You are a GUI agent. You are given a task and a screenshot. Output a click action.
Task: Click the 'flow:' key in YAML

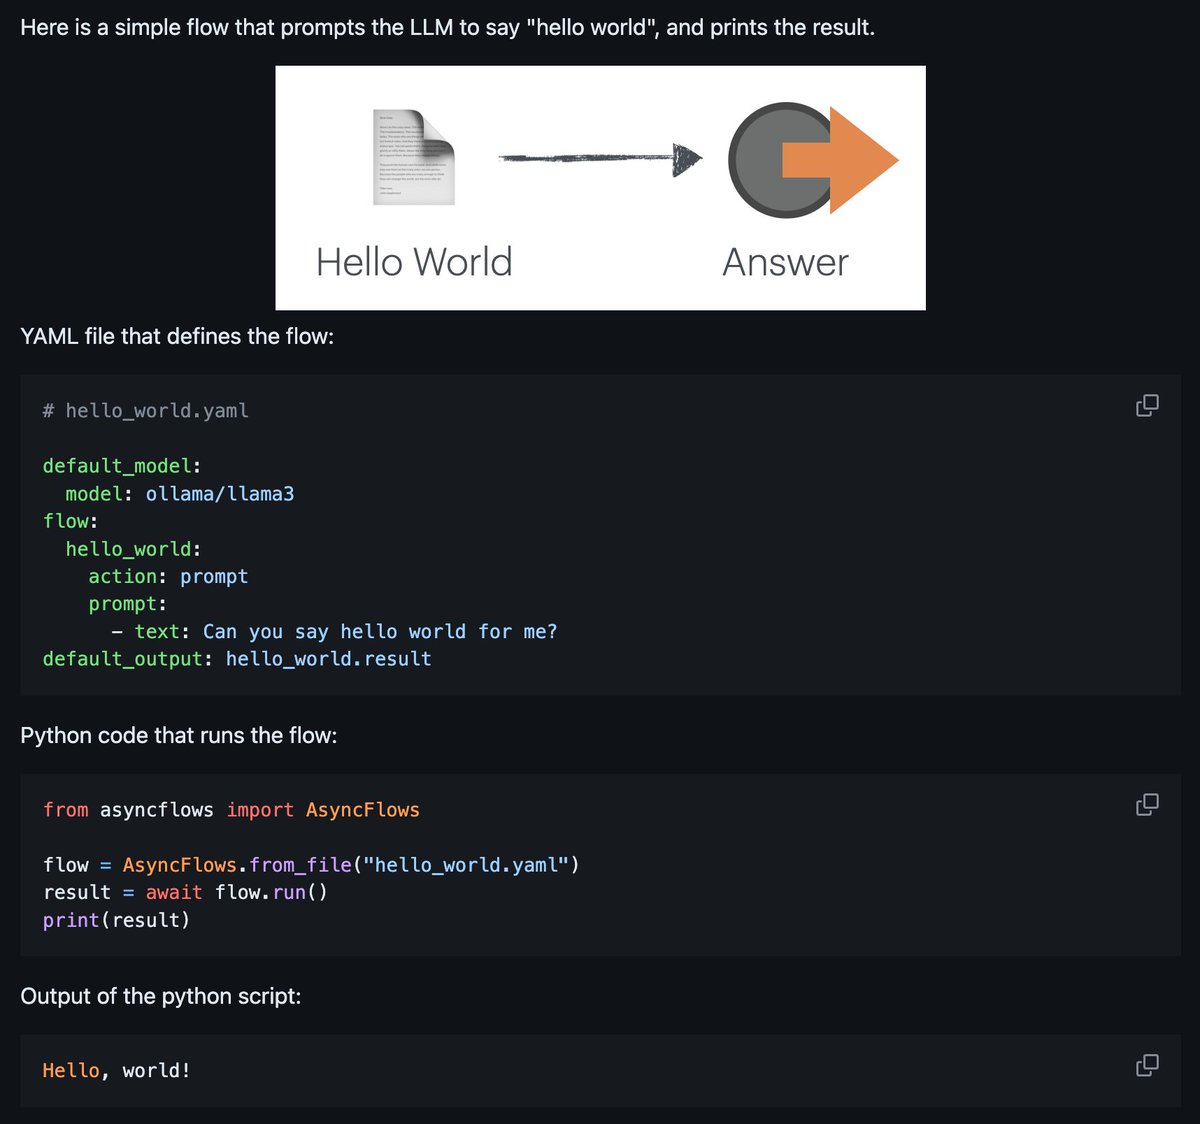70,521
